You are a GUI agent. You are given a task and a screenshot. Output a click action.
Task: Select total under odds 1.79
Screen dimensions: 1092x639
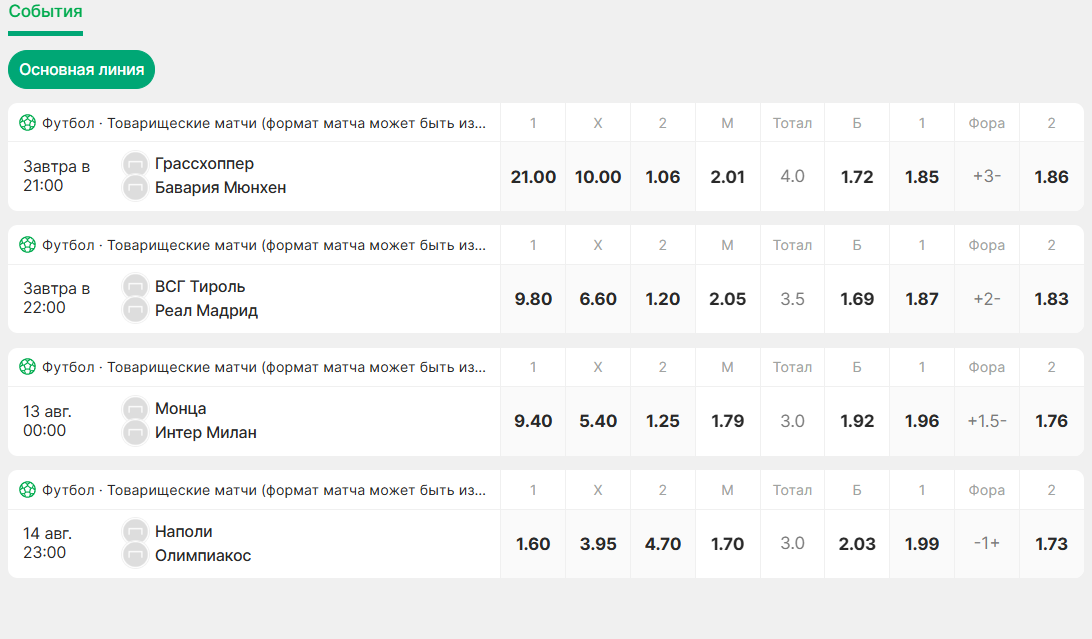[727, 421]
